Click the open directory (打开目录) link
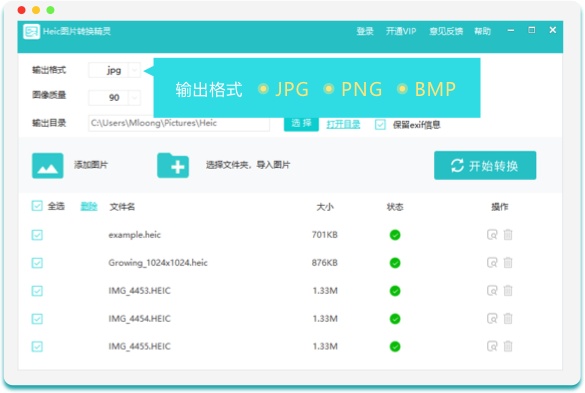The width and height of the screenshot is (585, 393). (343, 125)
